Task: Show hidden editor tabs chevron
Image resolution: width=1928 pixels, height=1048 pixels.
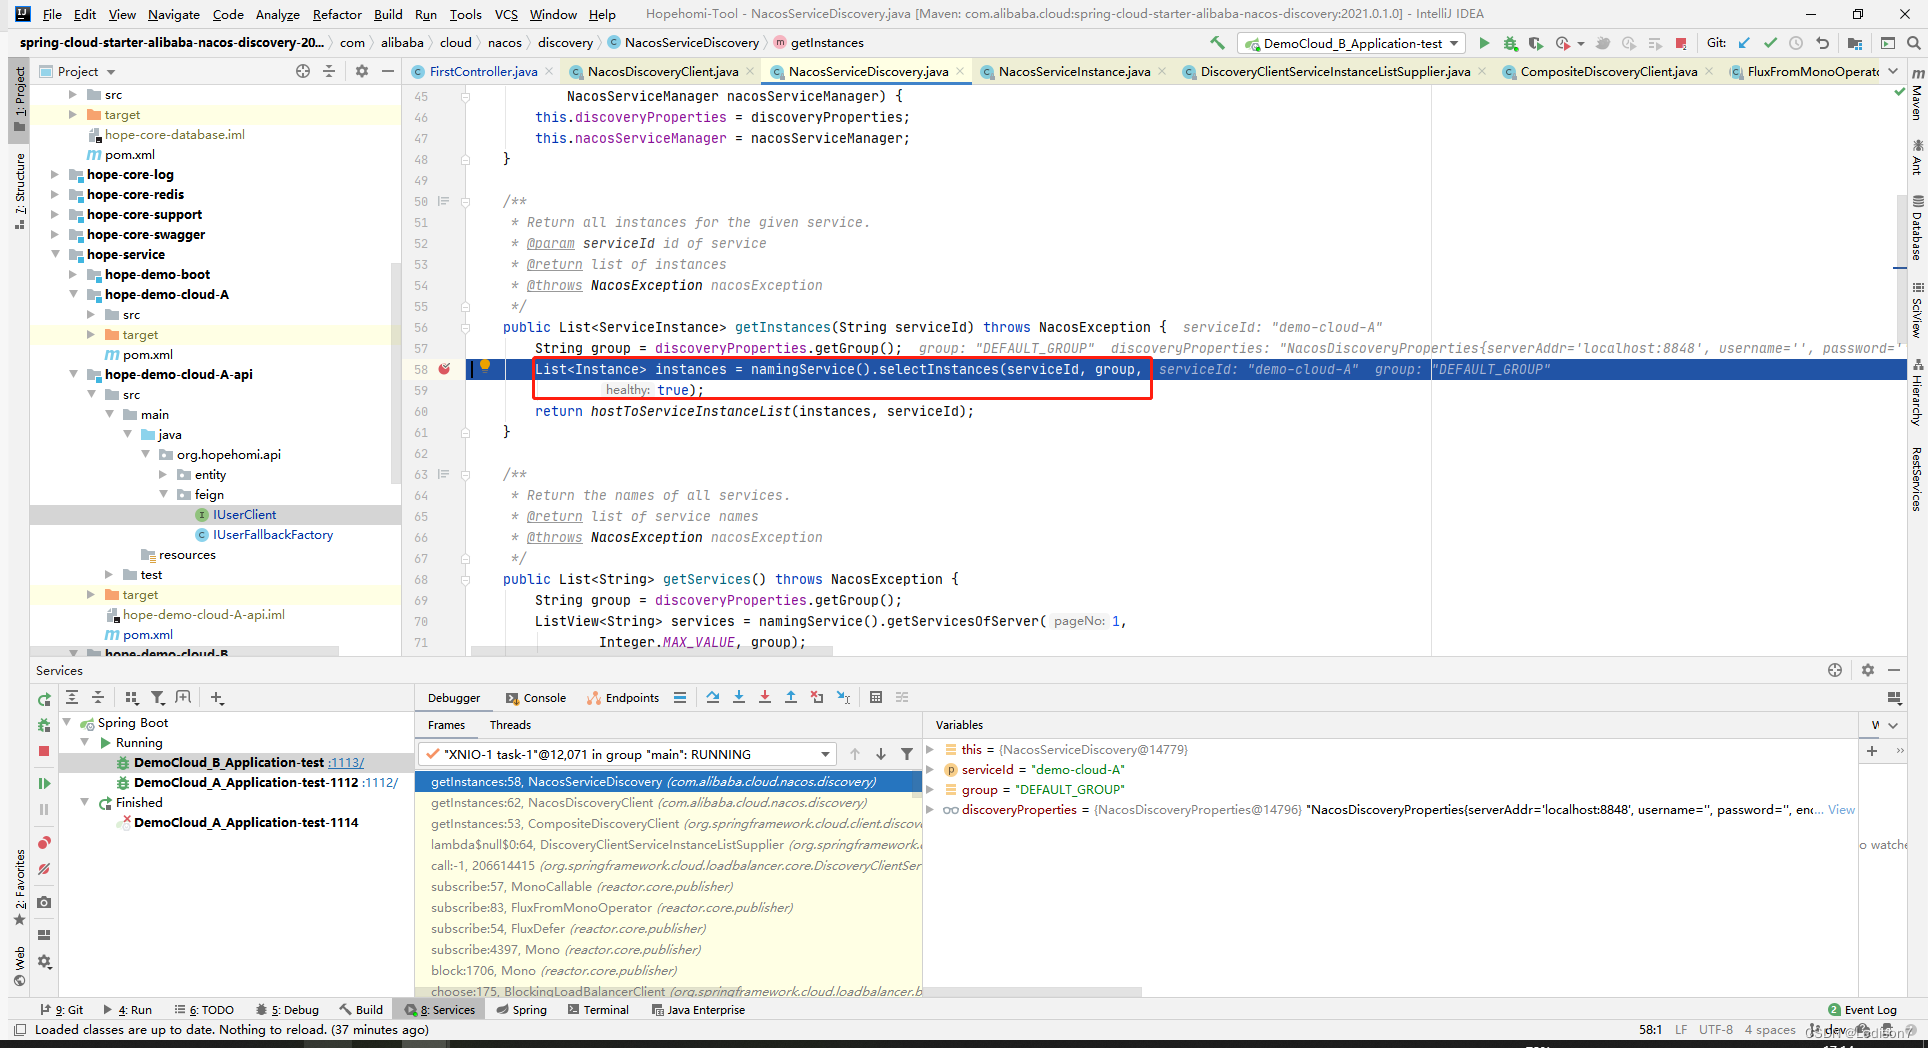Action: pyautogui.click(x=1893, y=71)
